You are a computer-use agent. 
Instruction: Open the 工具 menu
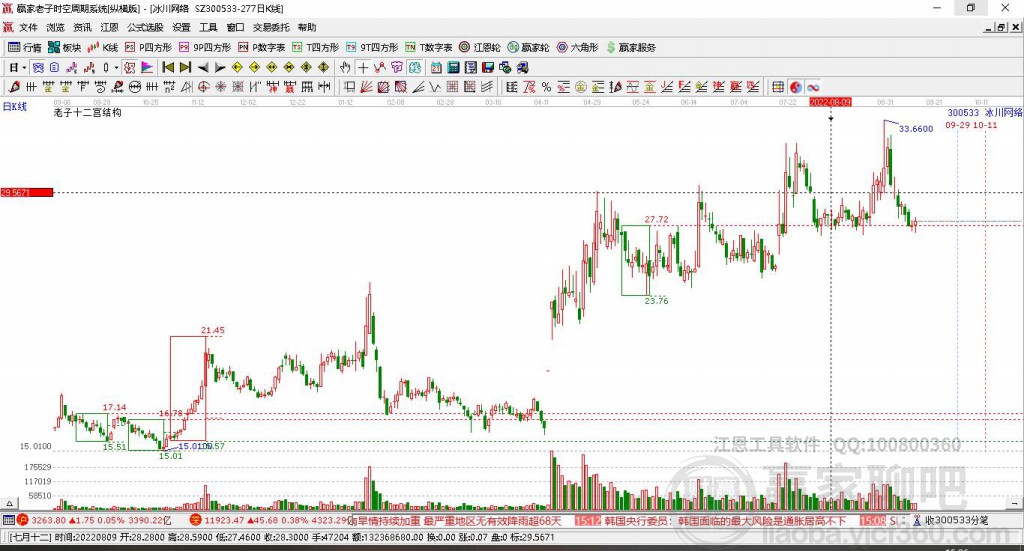pyautogui.click(x=208, y=27)
